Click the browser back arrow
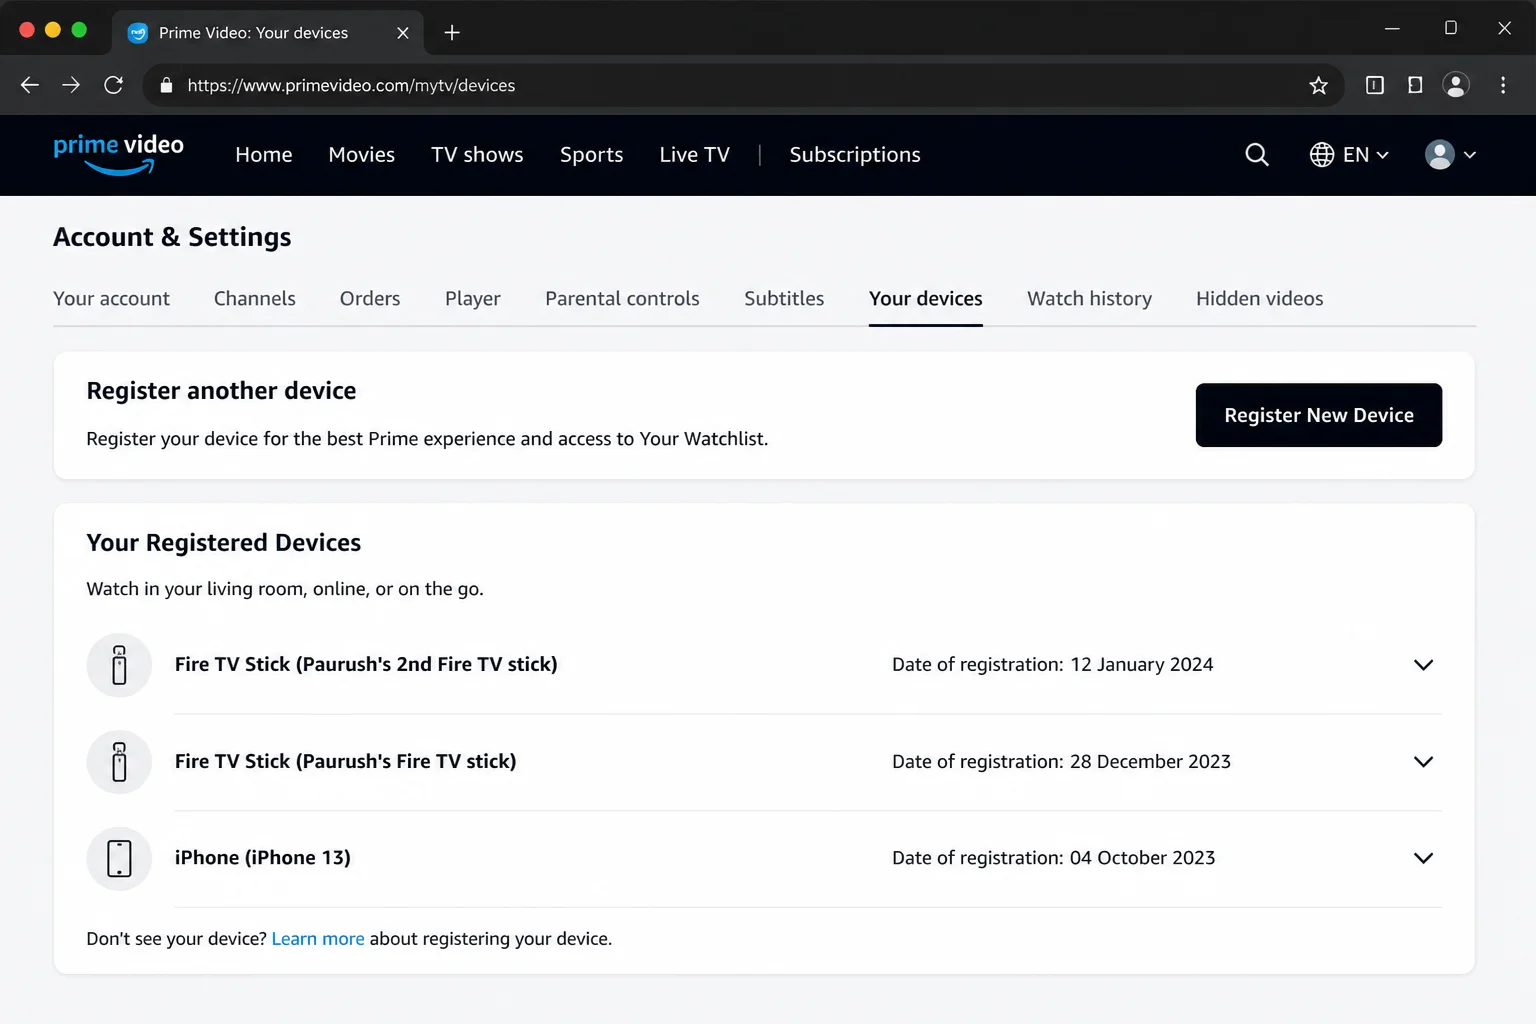 tap(30, 85)
